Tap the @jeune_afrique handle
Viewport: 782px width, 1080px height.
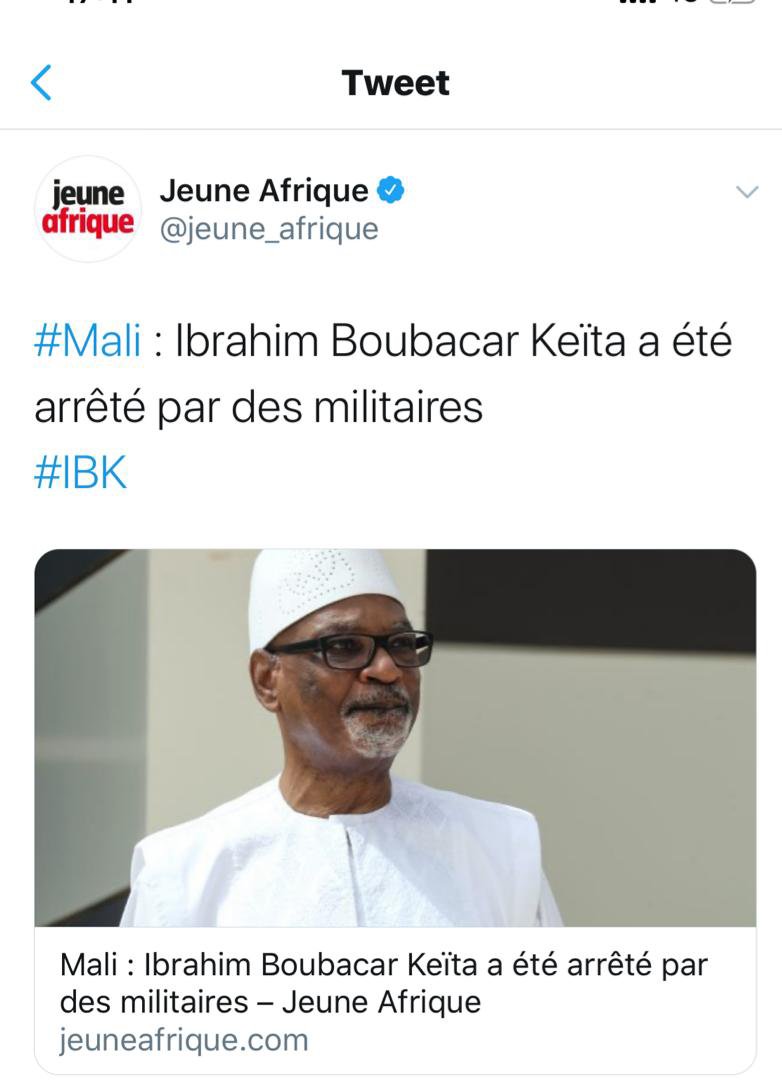[269, 229]
